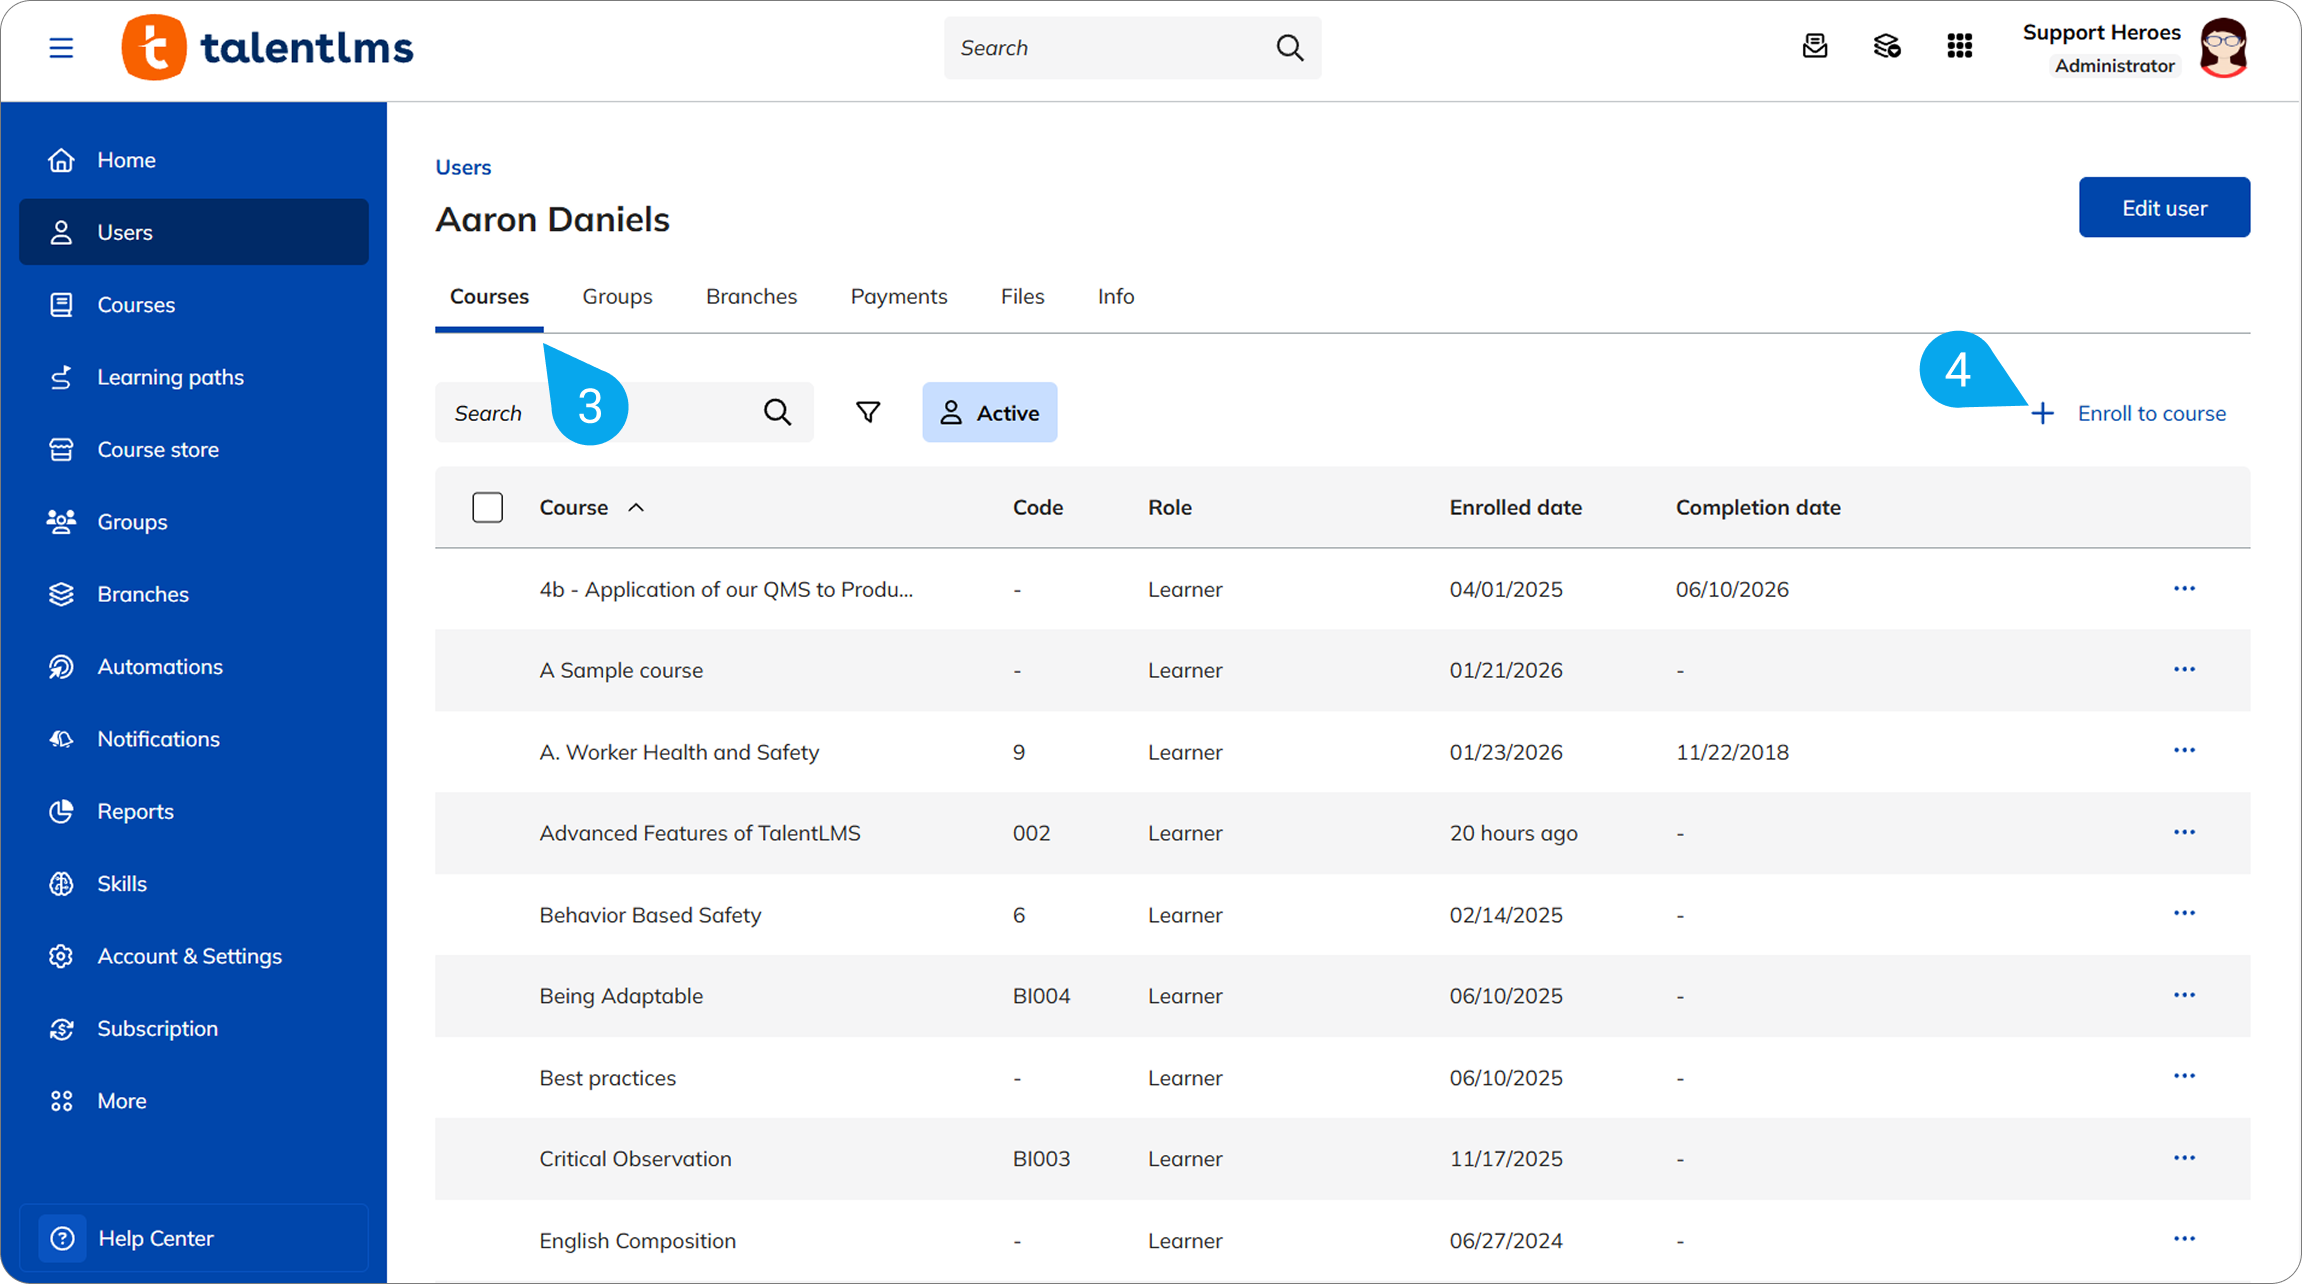Click the A Sample course name

(621, 671)
